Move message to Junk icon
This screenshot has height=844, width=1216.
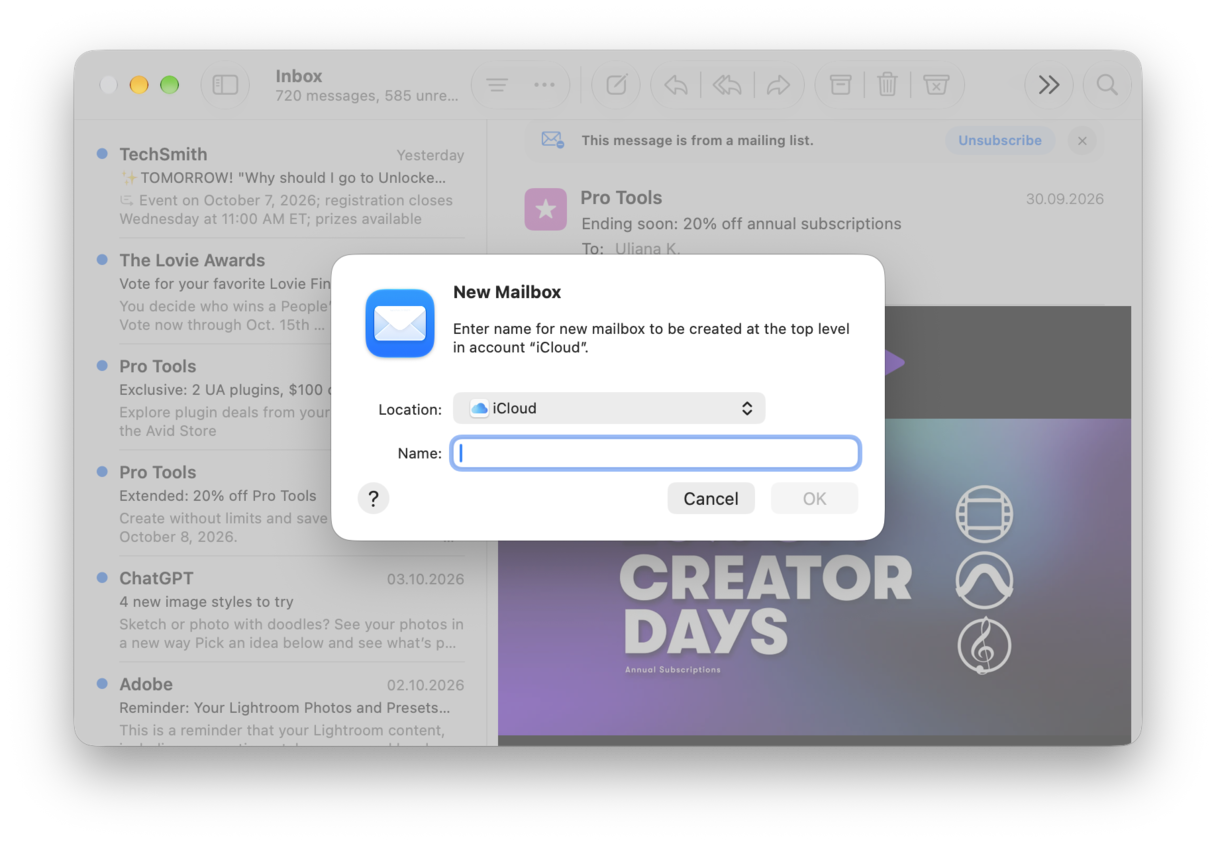click(936, 86)
